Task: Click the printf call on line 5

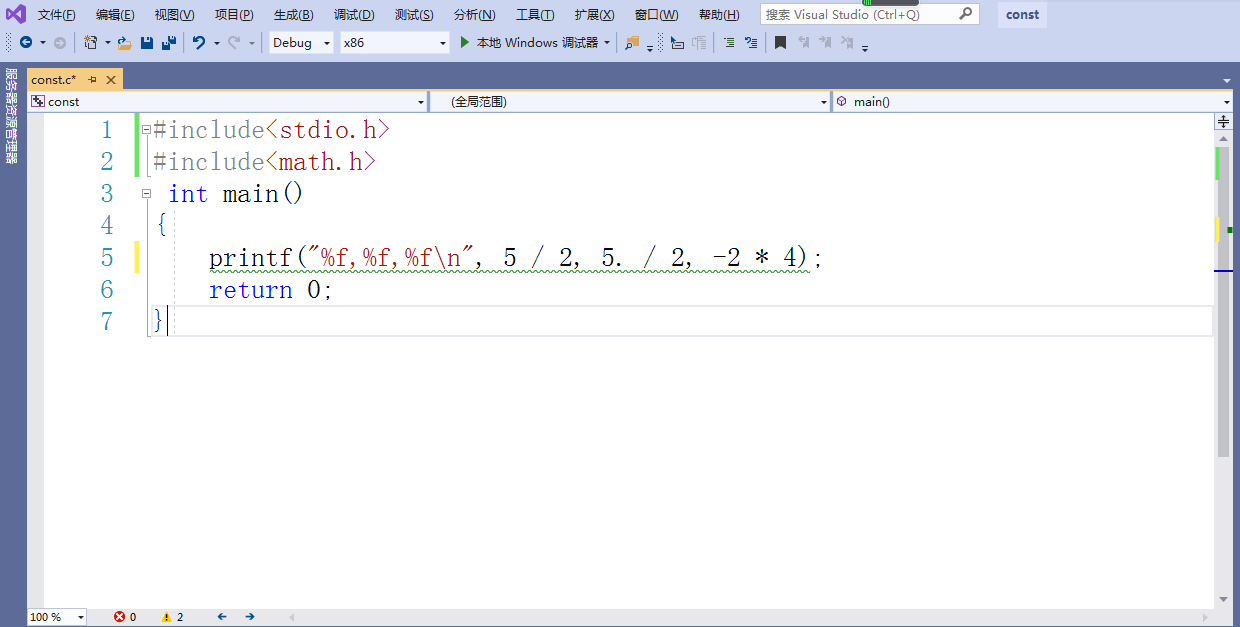Action: click(x=515, y=258)
